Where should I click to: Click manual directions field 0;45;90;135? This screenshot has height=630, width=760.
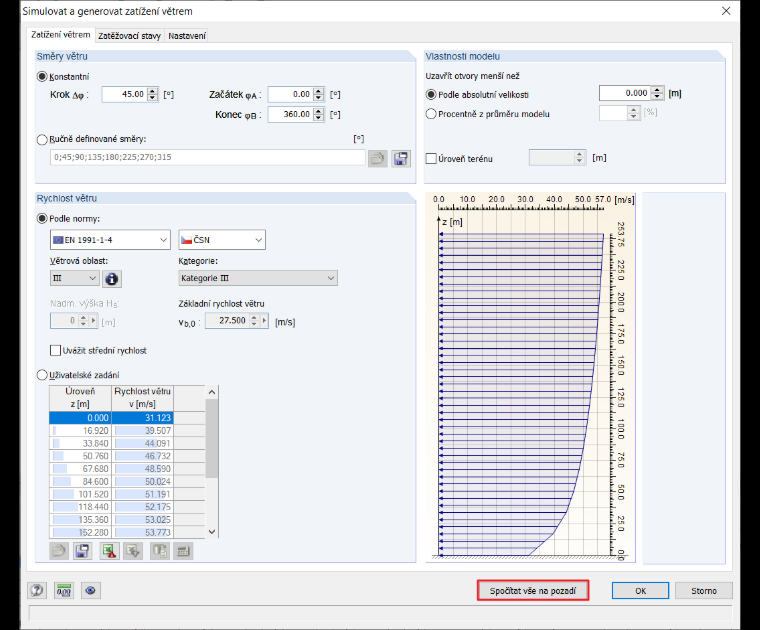point(207,157)
